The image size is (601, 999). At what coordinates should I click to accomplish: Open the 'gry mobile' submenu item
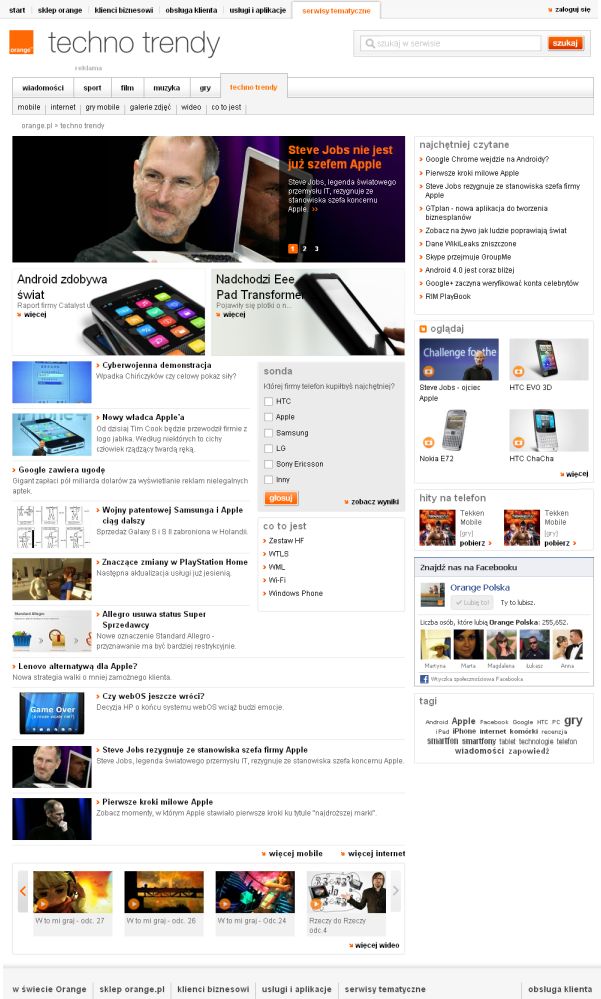(102, 107)
